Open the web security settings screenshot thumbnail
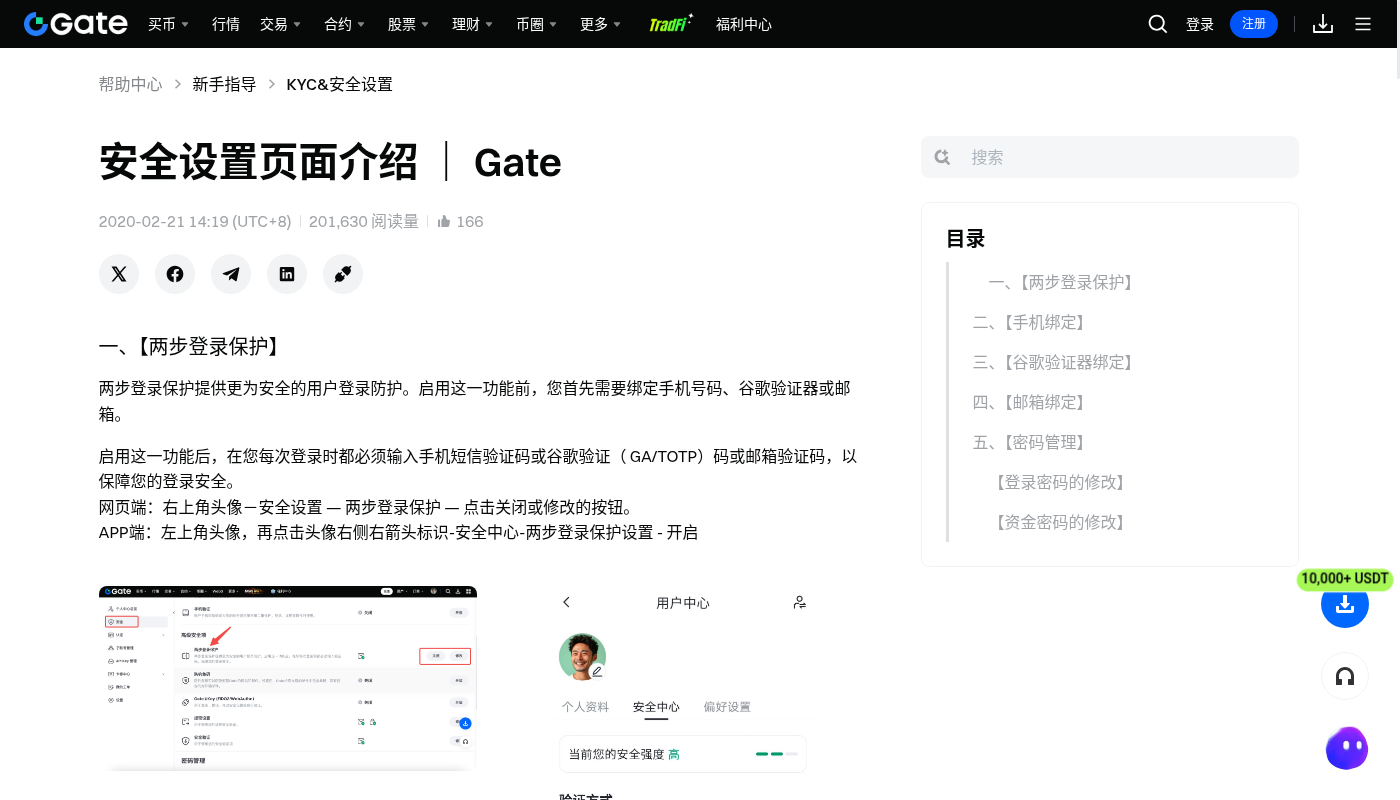The width and height of the screenshot is (1400, 800). point(288,678)
